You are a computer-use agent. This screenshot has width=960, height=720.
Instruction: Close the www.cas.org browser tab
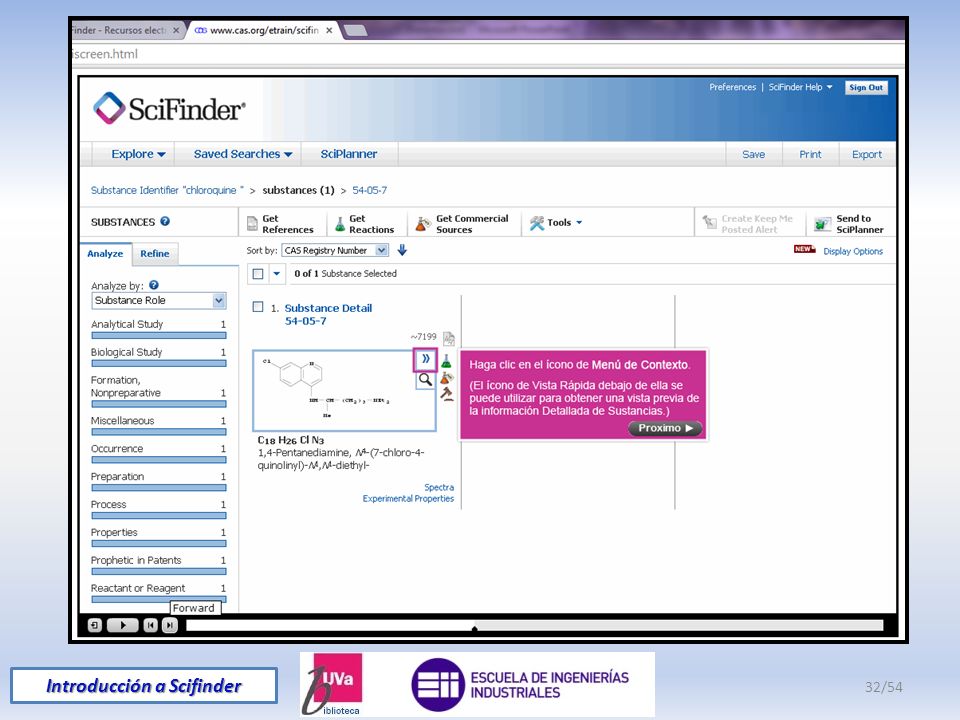tap(329, 30)
